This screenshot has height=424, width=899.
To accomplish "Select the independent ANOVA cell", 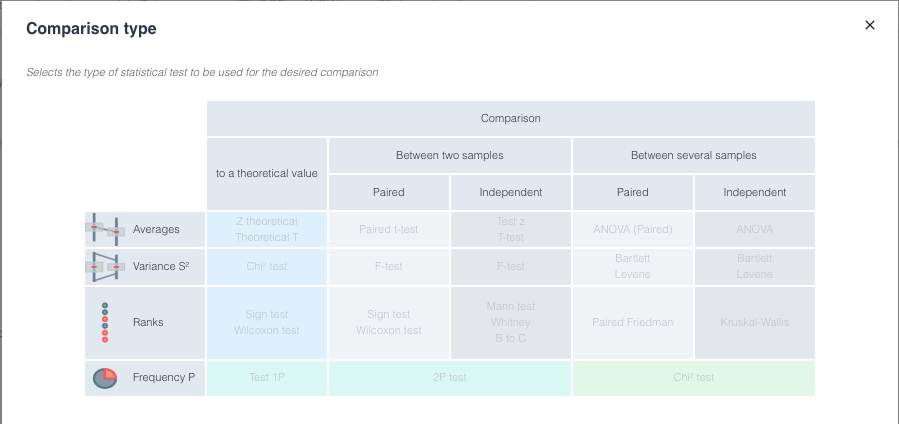I will (x=755, y=229).
